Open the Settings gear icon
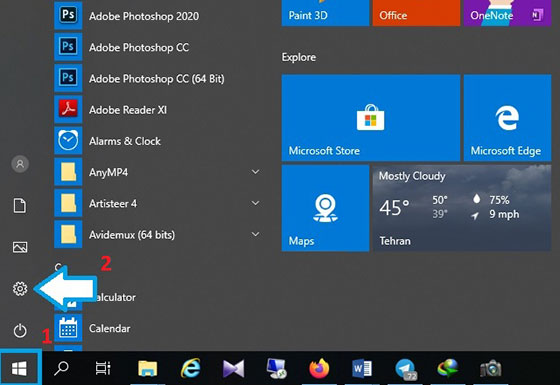 20,288
